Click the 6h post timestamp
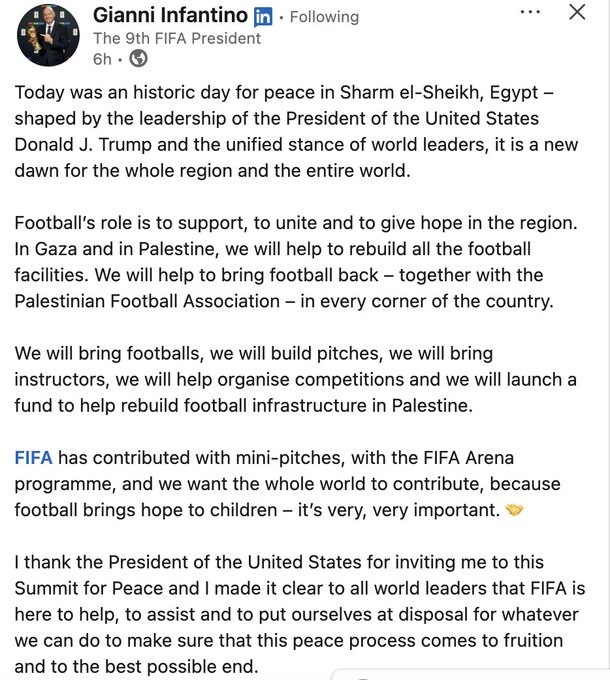 pyautogui.click(x=101, y=59)
